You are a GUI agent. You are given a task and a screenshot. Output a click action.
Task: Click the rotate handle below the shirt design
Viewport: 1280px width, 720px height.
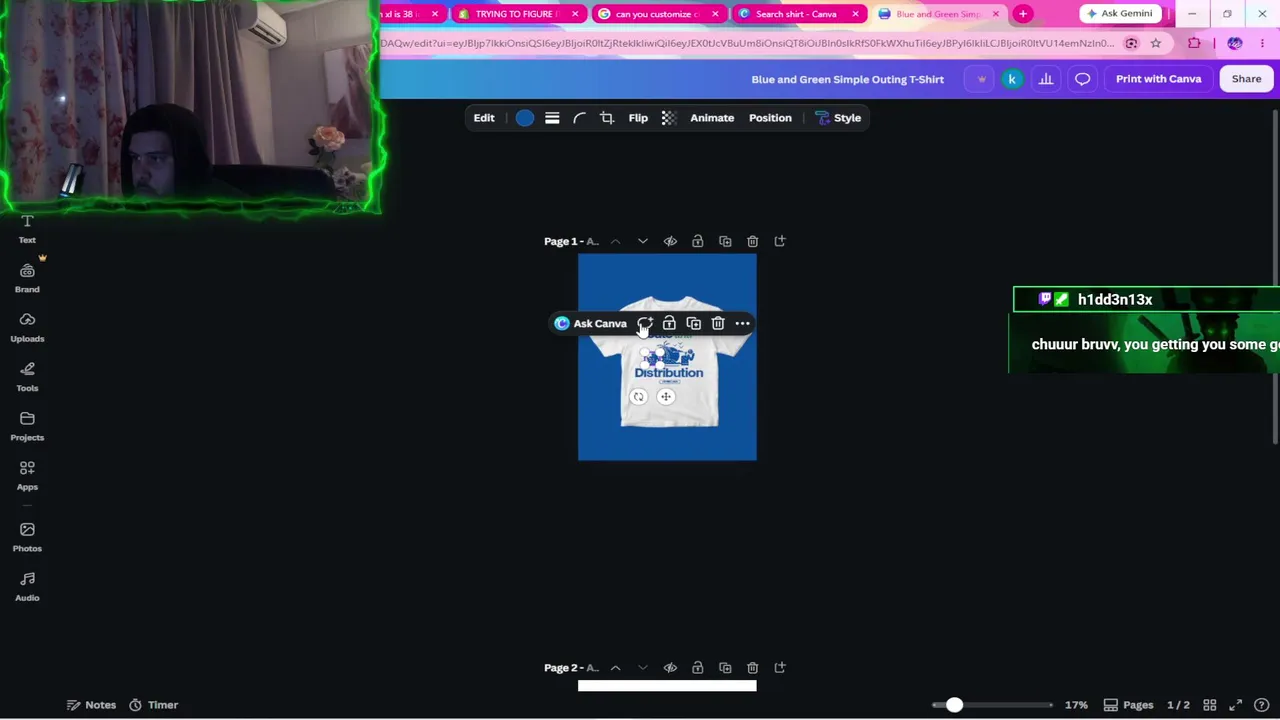pyautogui.click(x=639, y=397)
